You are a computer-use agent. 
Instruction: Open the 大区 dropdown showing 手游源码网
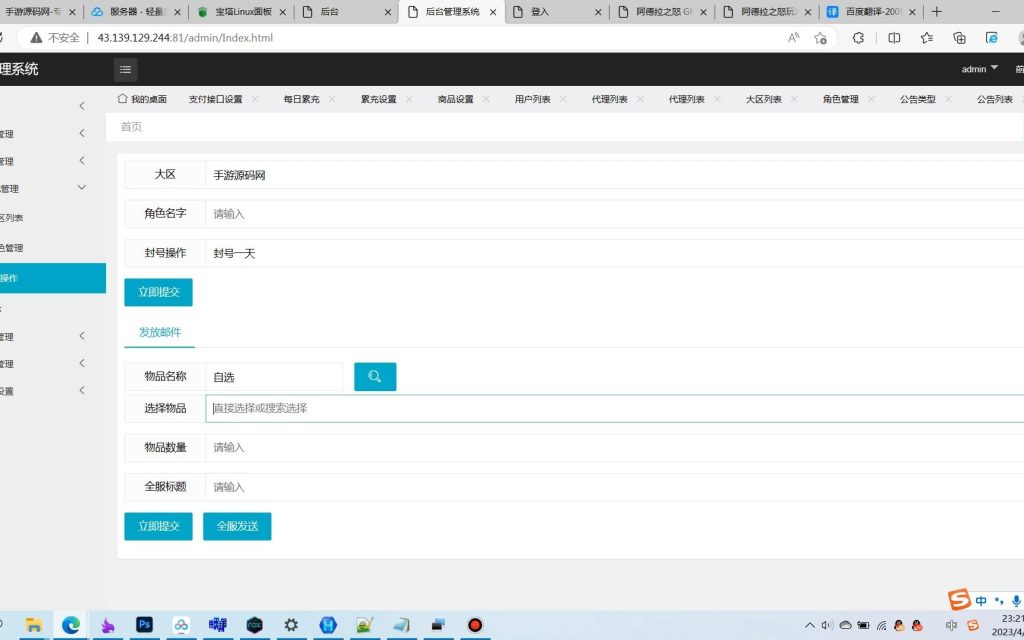point(610,175)
